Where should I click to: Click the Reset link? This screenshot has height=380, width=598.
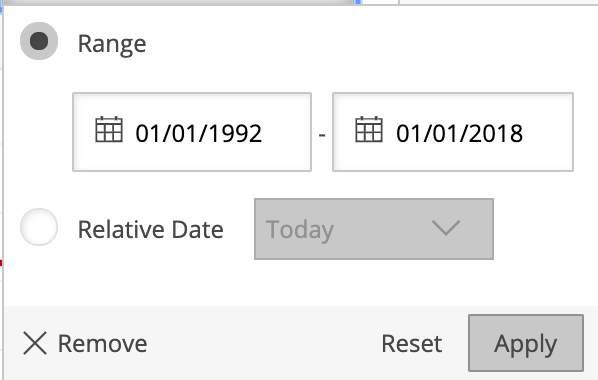(412, 344)
